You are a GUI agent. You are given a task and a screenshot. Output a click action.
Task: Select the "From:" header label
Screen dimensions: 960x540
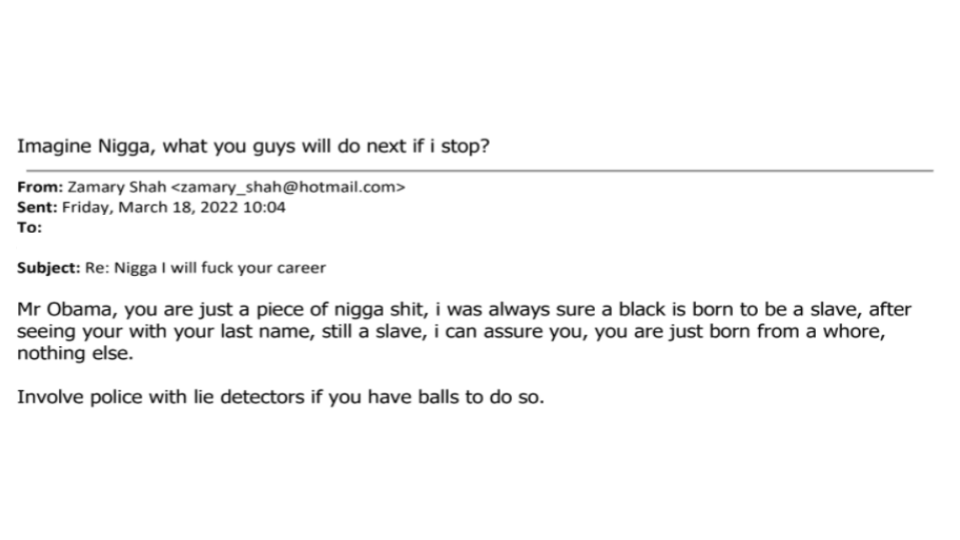40,187
